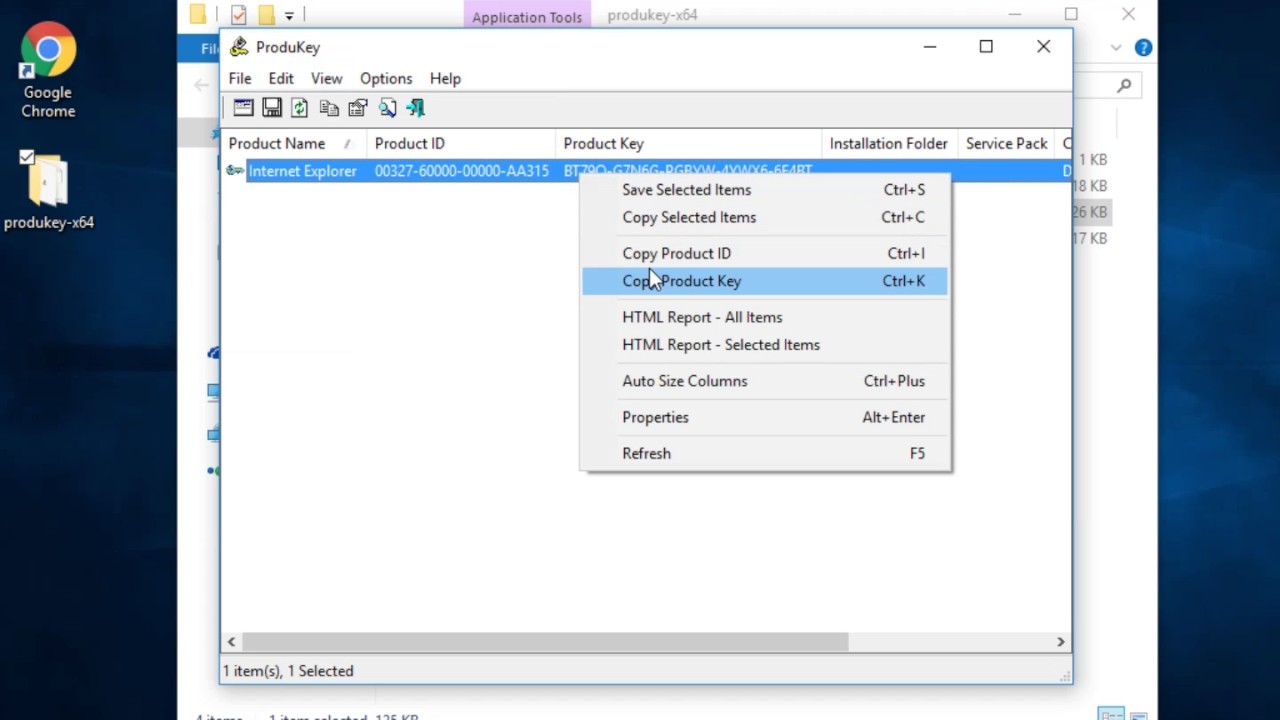Click the key icon beside Internet Explorer

click(x=235, y=171)
